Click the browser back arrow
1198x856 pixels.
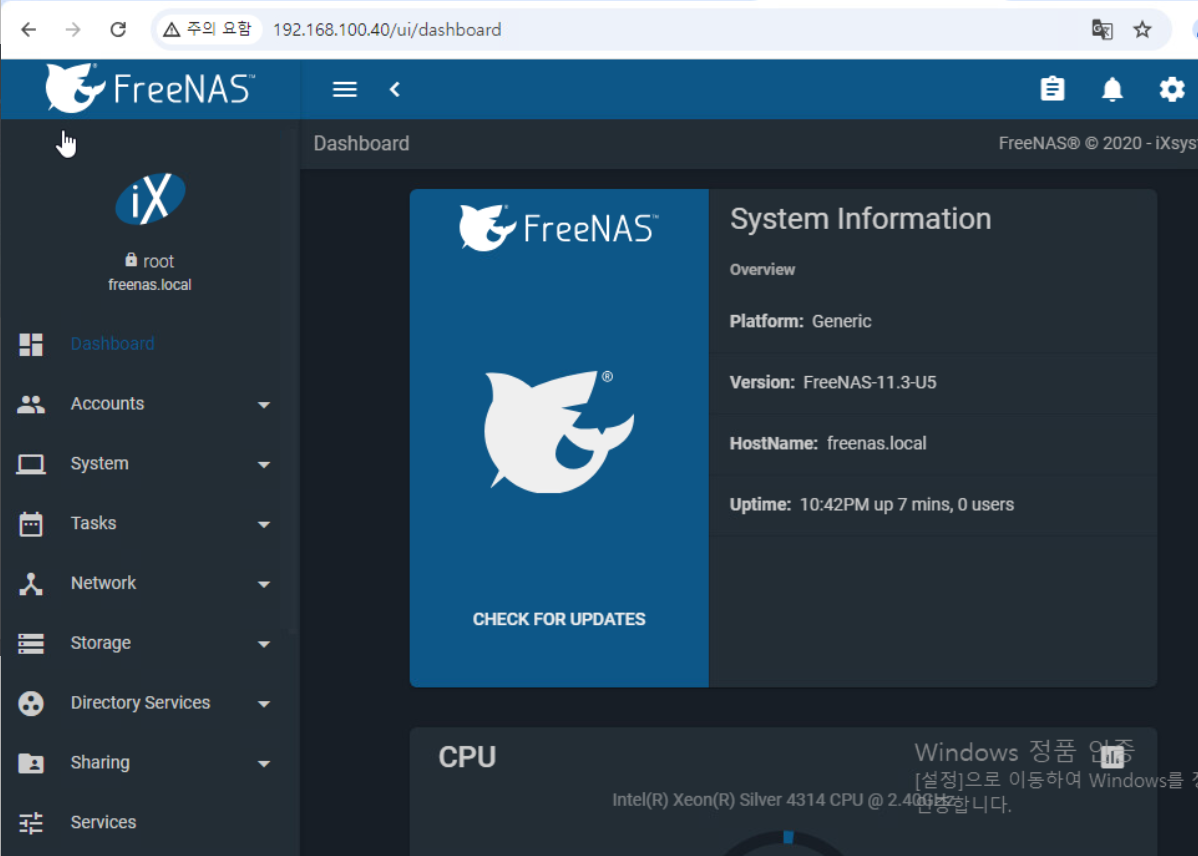[28, 30]
